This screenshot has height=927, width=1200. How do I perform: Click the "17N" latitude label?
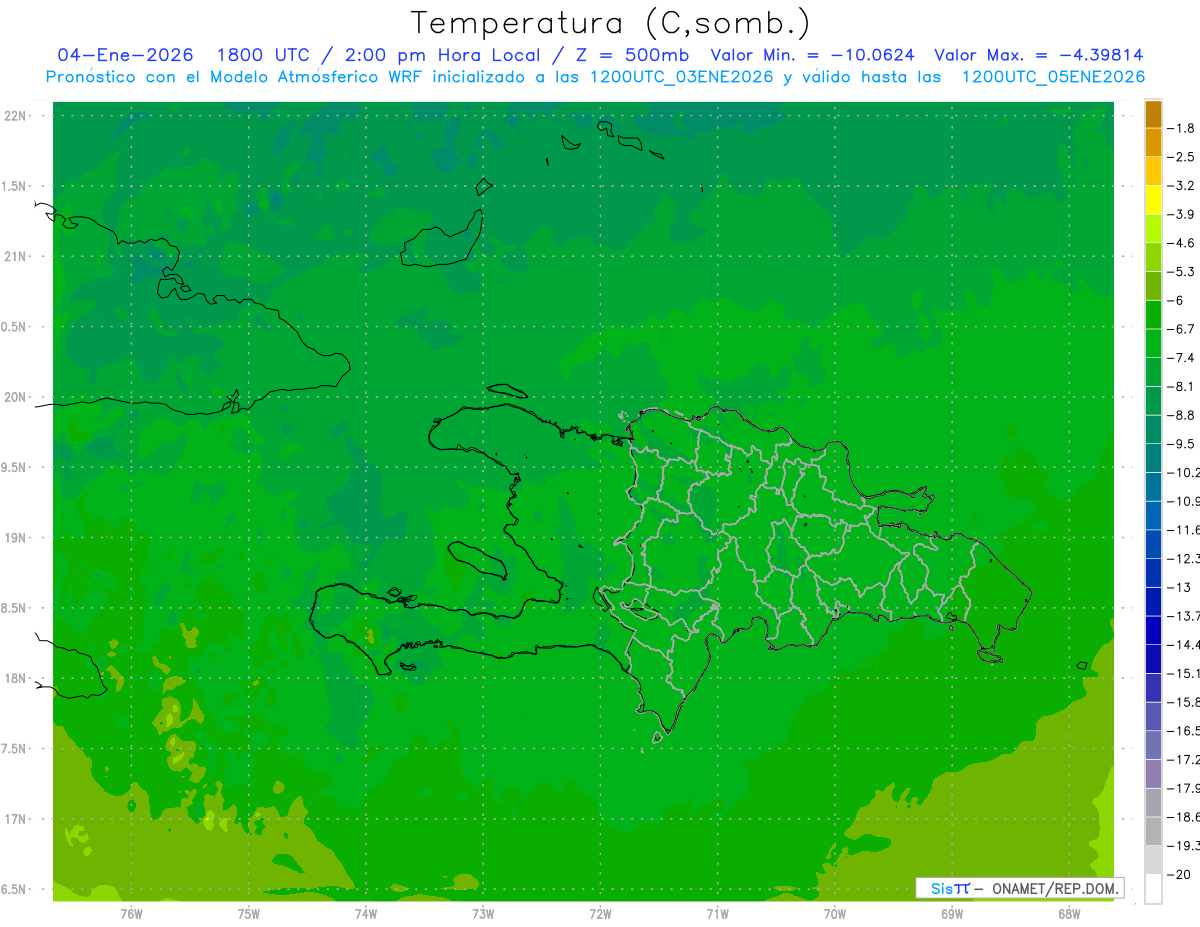(15, 819)
